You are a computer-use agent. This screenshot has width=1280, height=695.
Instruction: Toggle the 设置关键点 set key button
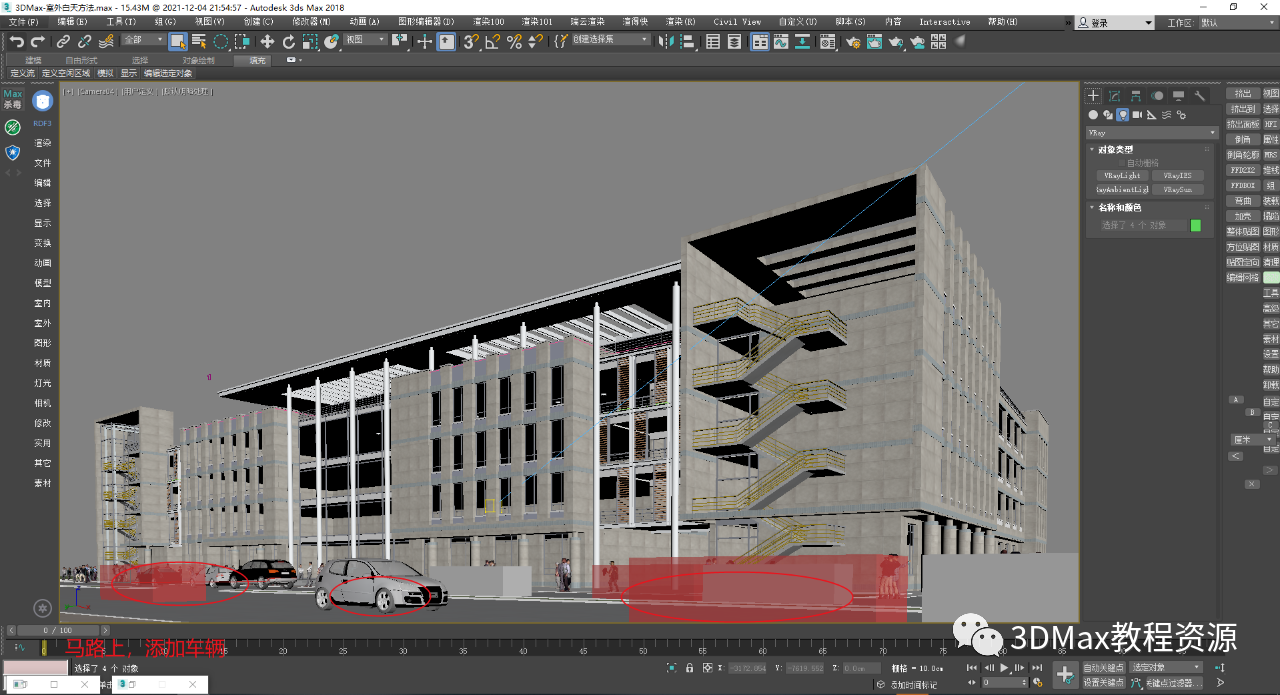coord(1104,682)
